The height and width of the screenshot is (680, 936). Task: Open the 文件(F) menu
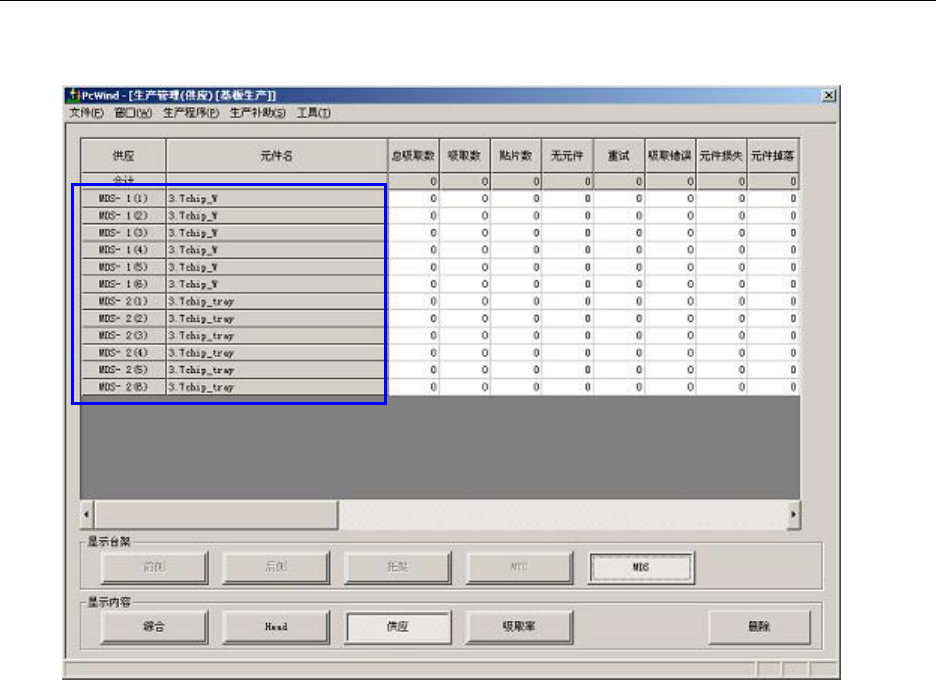[x=87, y=113]
